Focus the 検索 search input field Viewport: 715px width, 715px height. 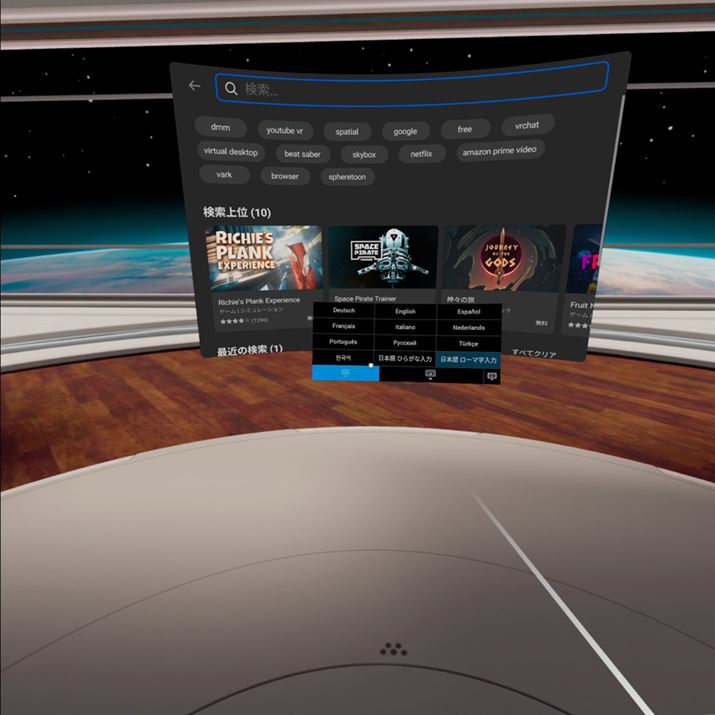[x=412, y=83]
